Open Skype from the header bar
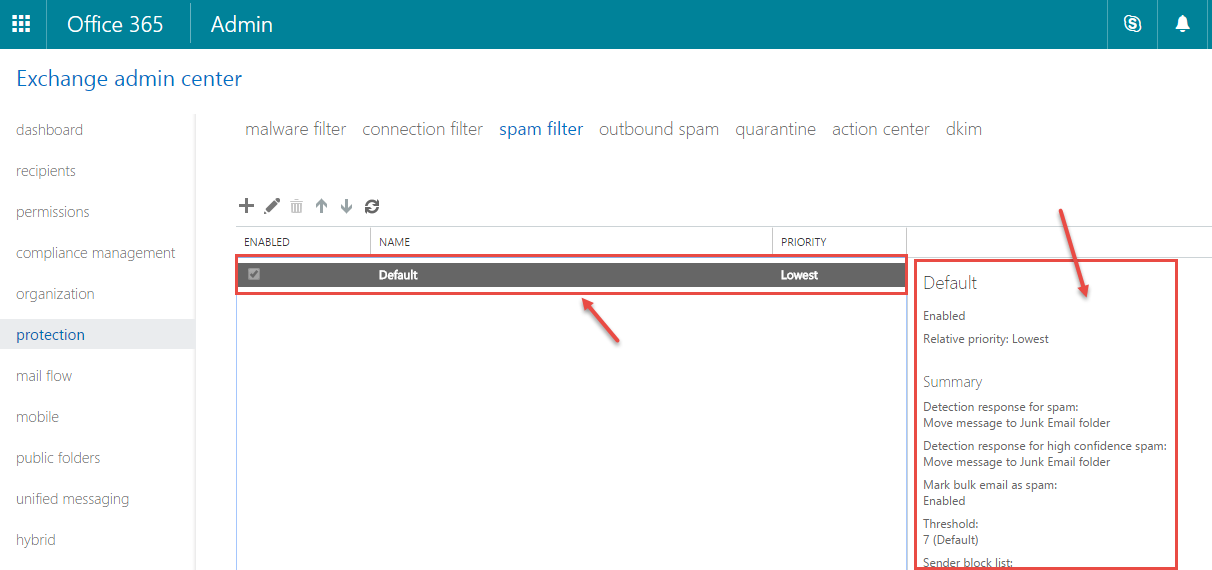 [1132, 24]
